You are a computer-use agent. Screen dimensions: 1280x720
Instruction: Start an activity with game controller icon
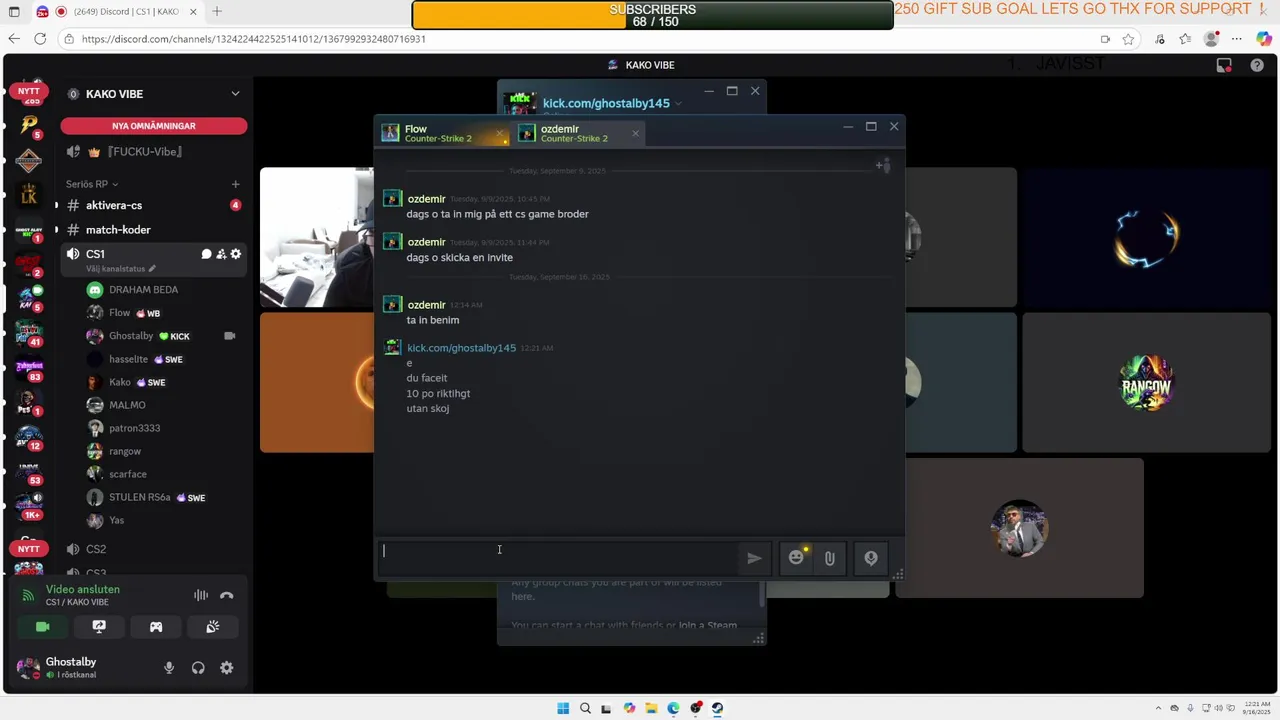pyautogui.click(x=156, y=627)
